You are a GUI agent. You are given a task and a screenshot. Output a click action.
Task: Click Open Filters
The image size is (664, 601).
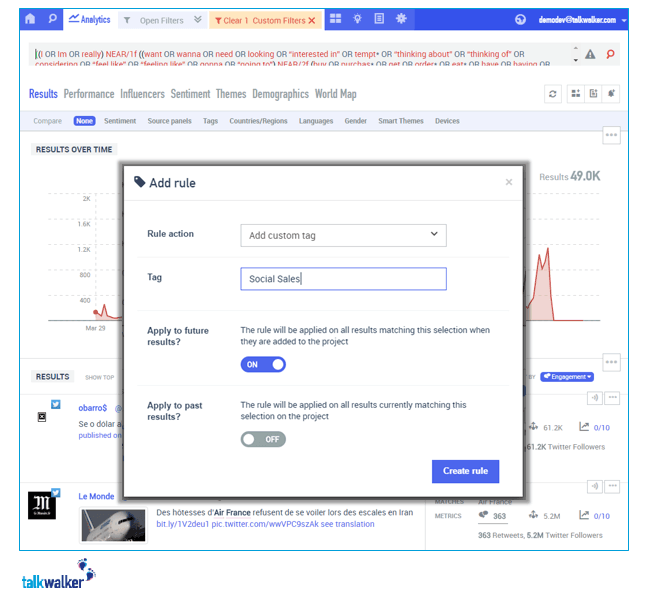click(161, 20)
